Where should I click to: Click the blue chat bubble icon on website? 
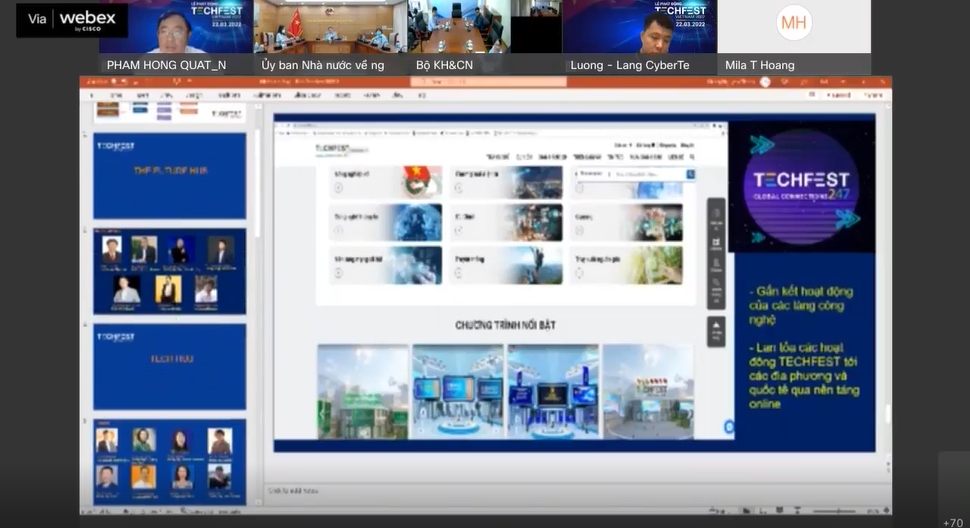point(729,427)
